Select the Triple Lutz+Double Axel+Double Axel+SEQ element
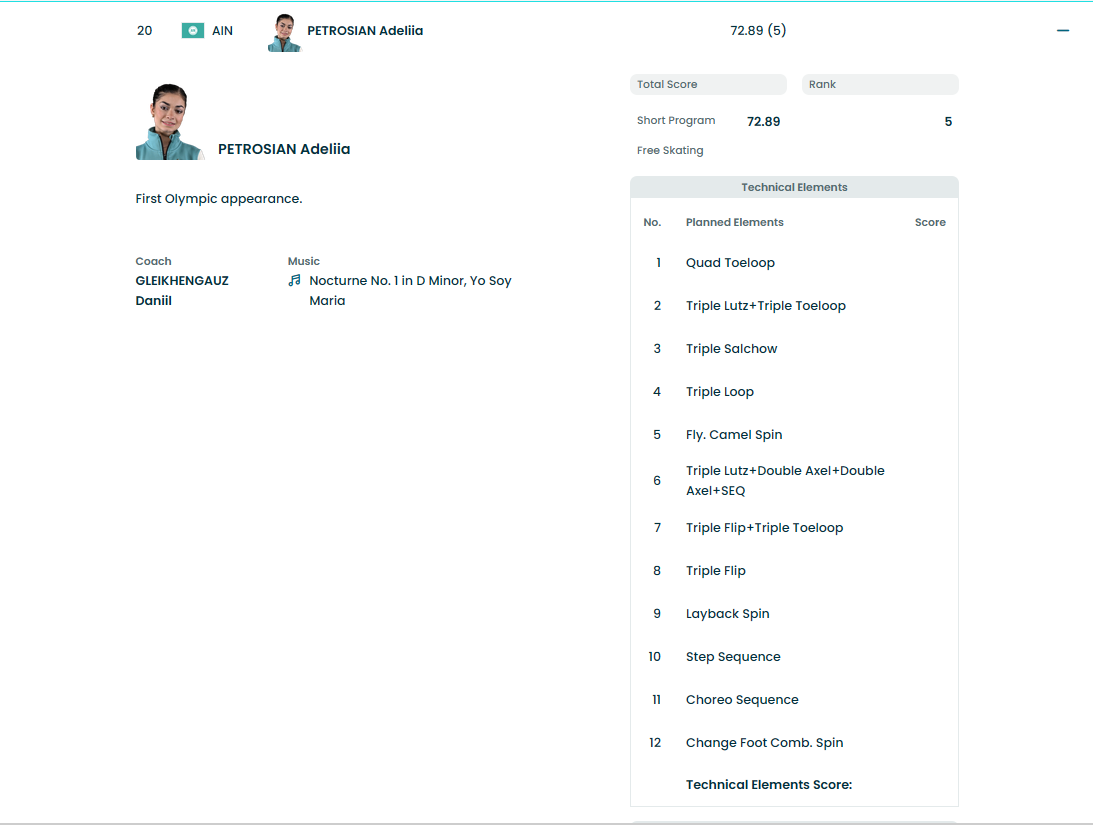1093x825 pixels. point(785,481)
